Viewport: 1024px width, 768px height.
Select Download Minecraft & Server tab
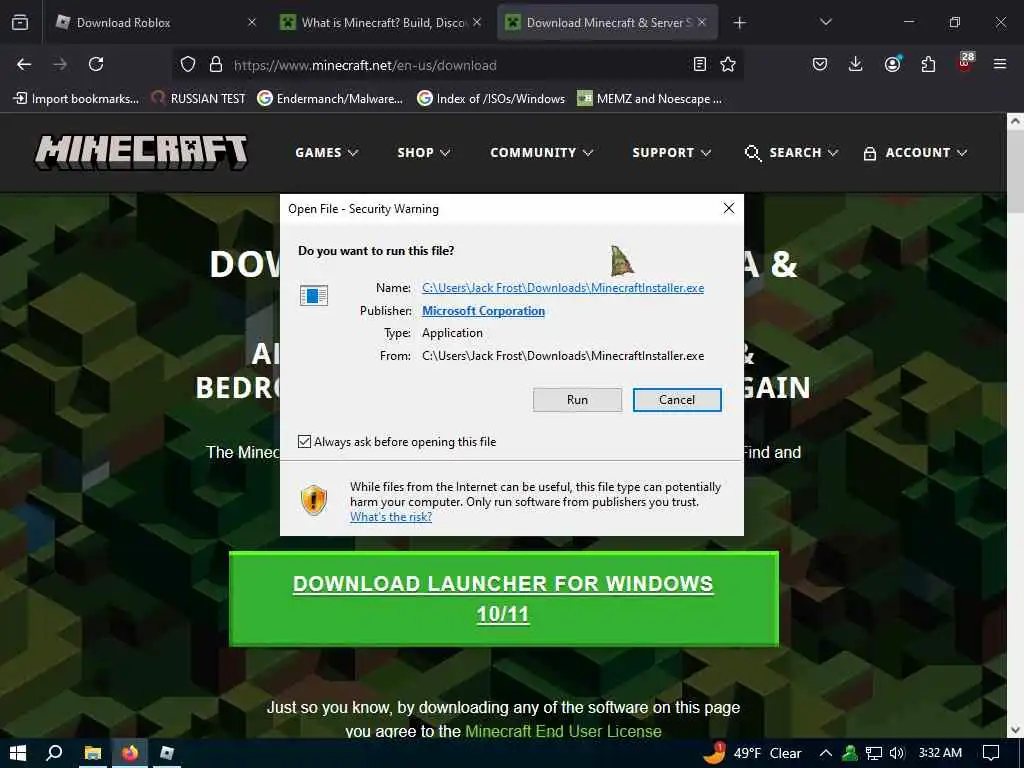608,22
